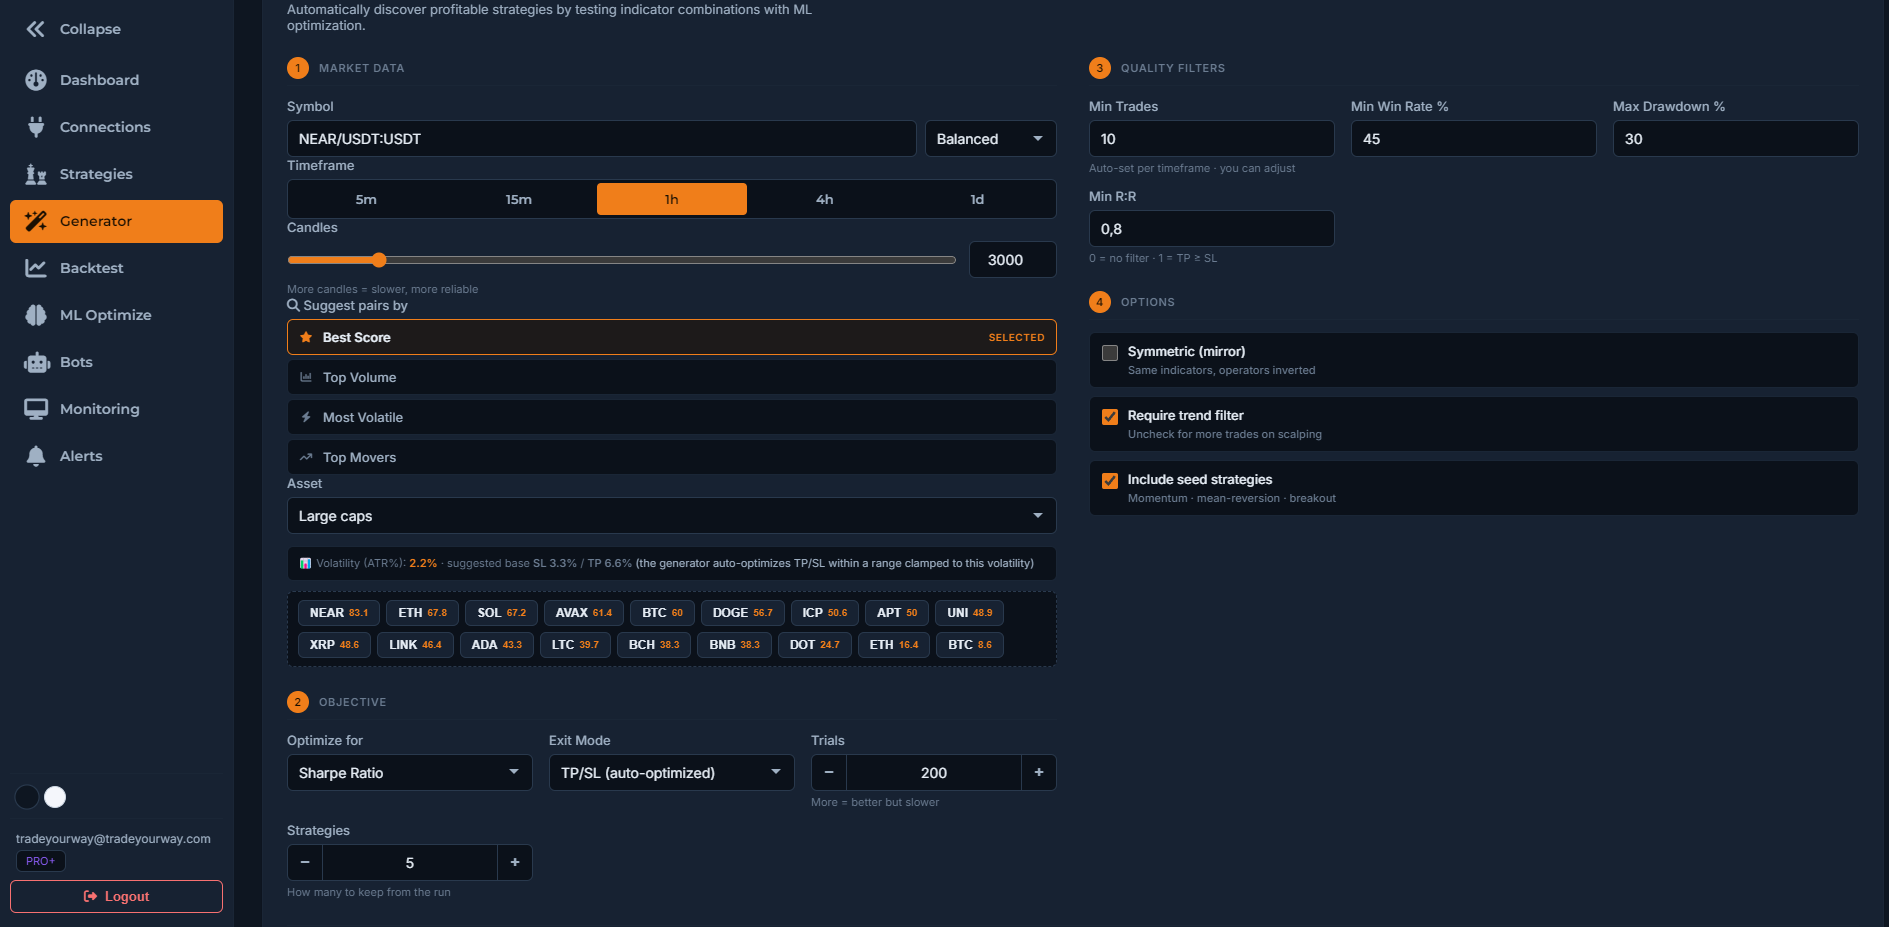Switch to the dark theme circle
This screenshot has height=927, width=1889.
(x=27, y=797)
